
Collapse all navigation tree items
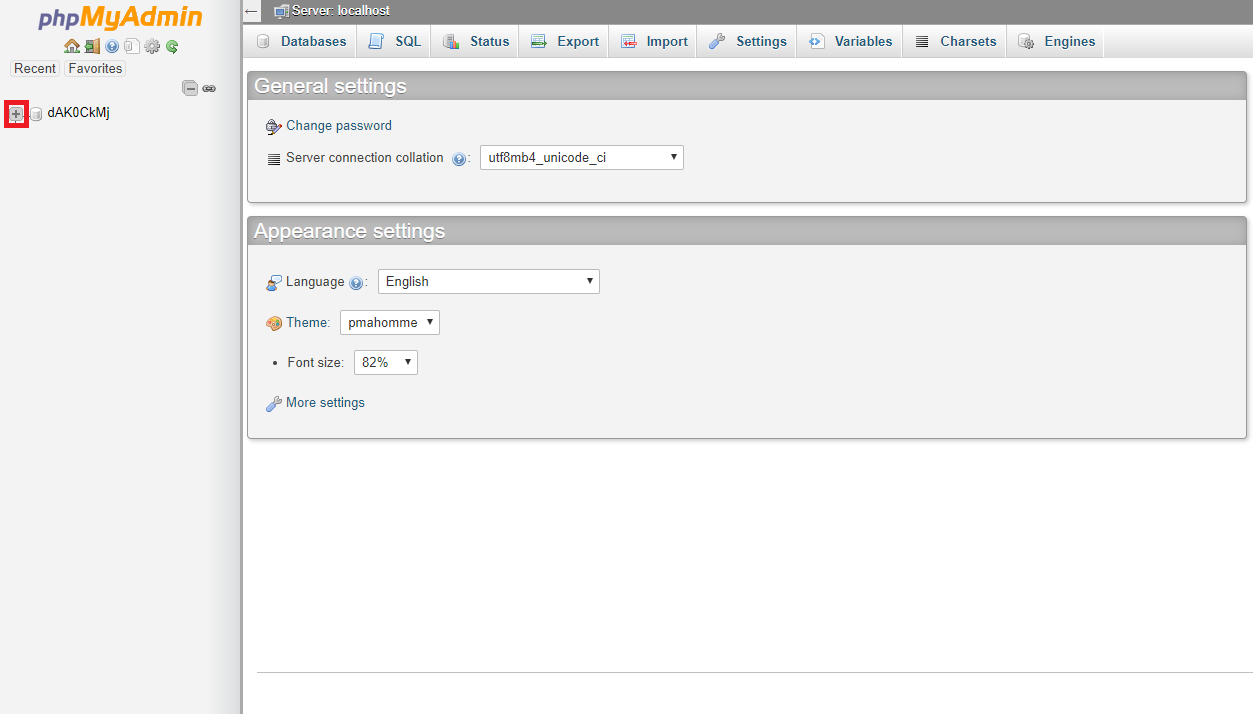190,88
